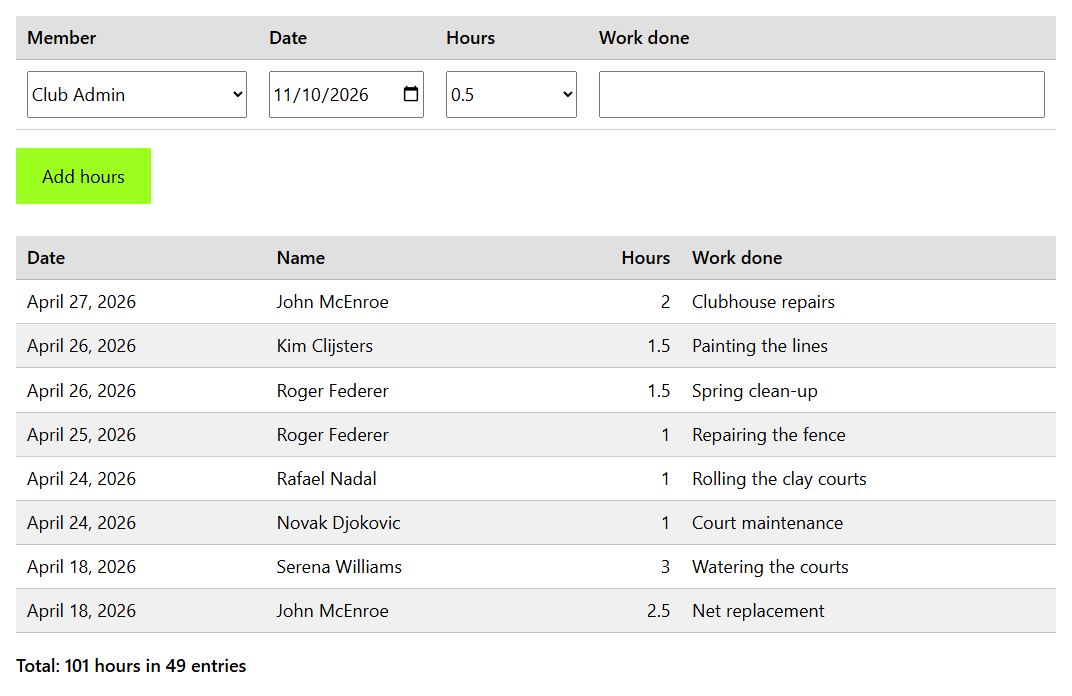Click the Total: 101 hours in 49 entries text
1072x696 pixels.
[x=131, y=666]
